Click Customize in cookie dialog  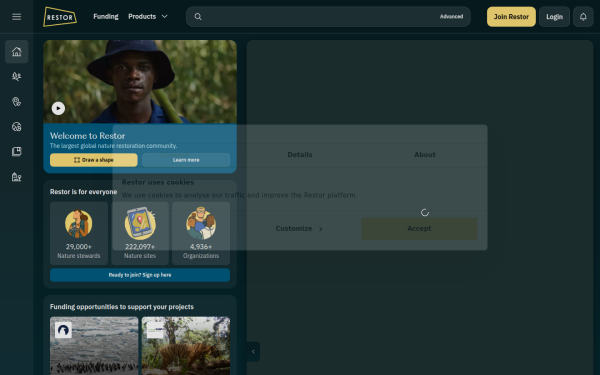pyautogui.click(x=299, y=228)
